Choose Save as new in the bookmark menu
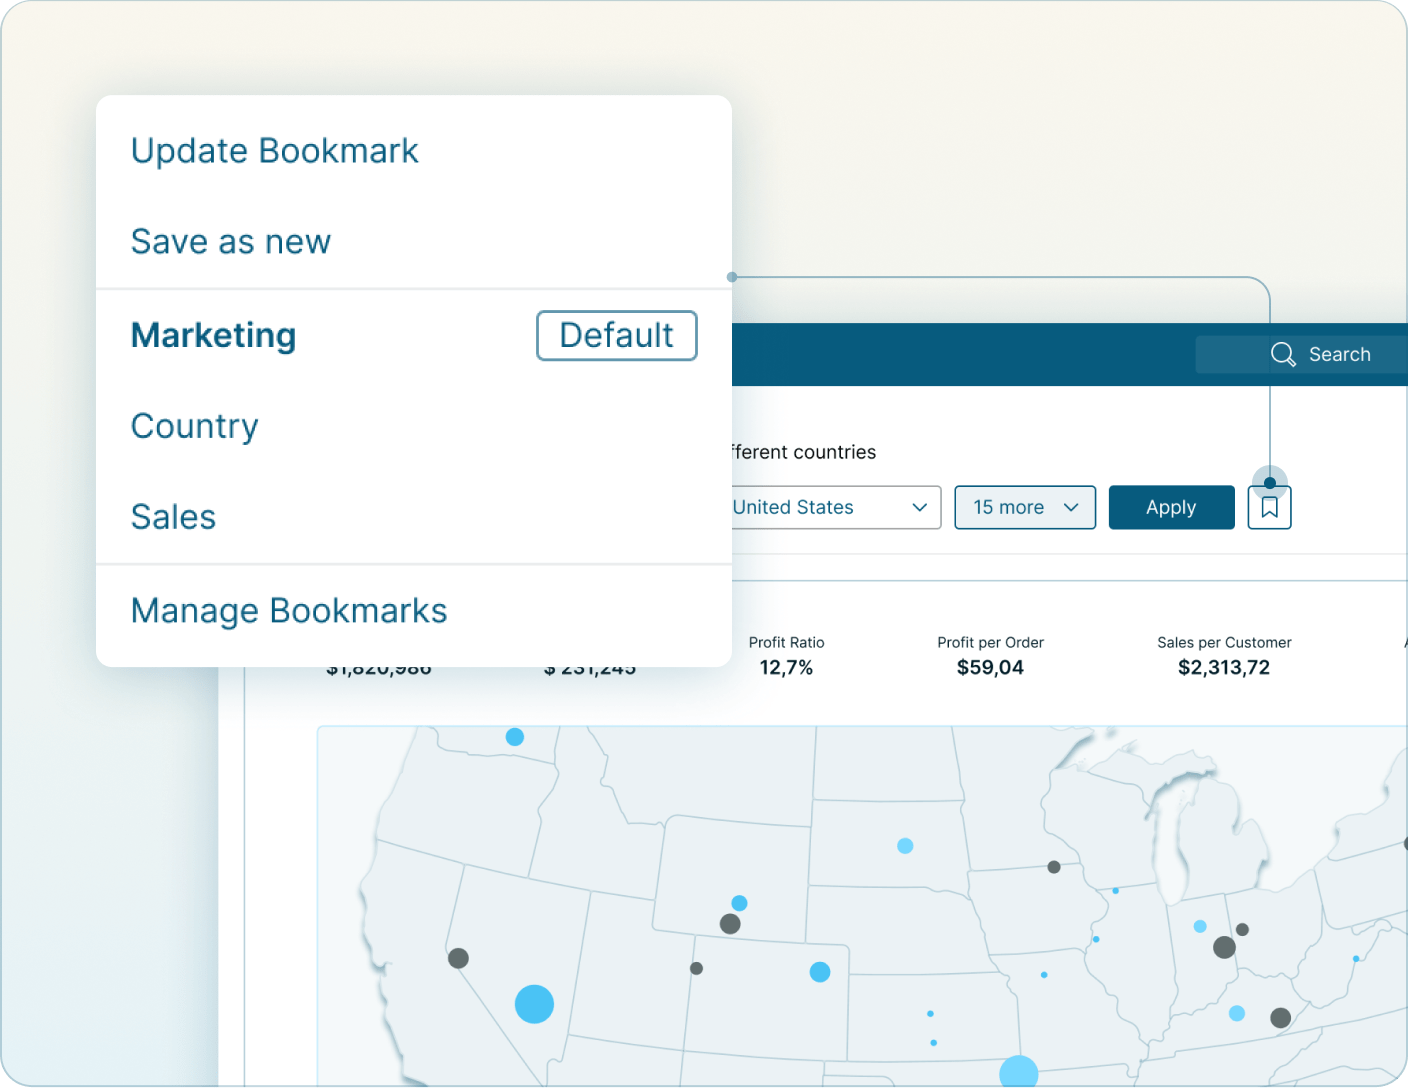The width and height of the screenshot is (1408, 1088). (x=231, y=241)
